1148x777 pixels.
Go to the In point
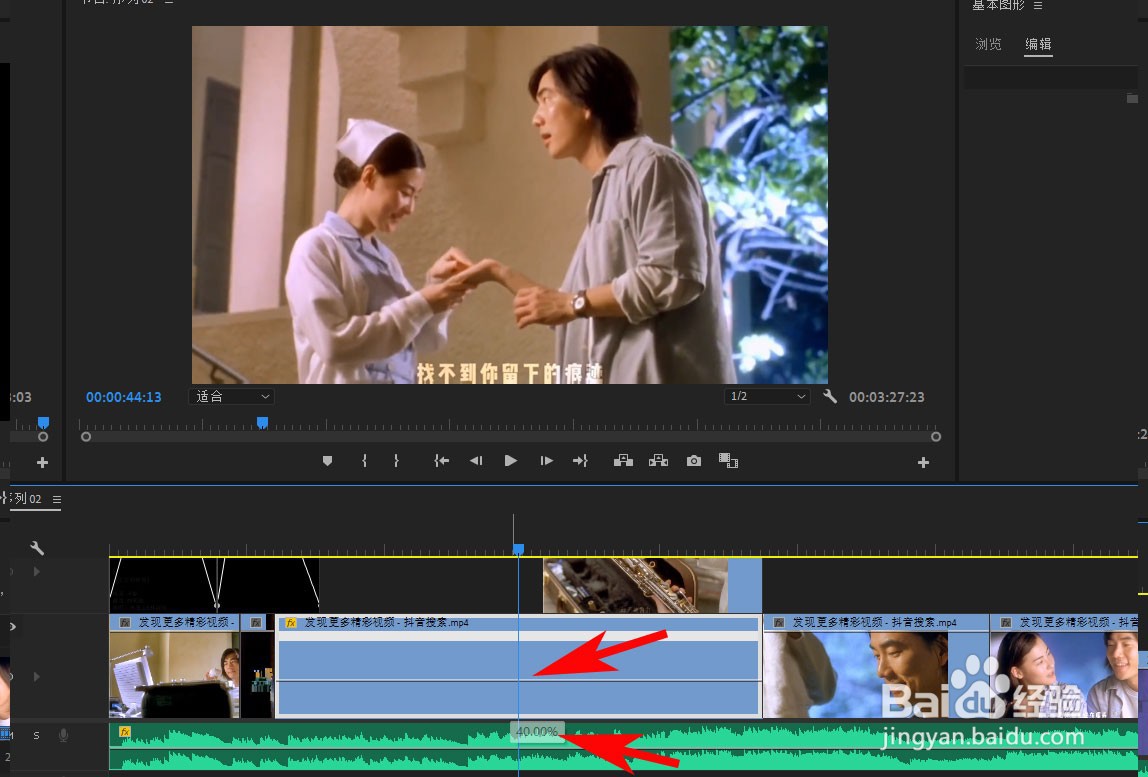[x=441, y=461]
